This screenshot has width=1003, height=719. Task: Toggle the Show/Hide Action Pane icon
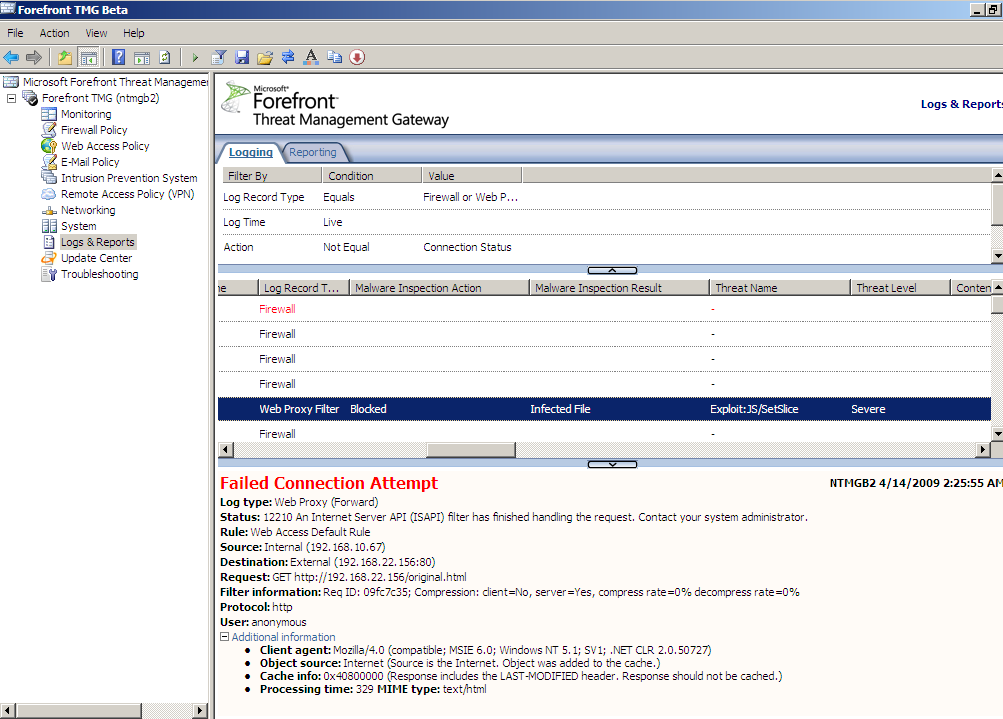(x=142, y=58)
